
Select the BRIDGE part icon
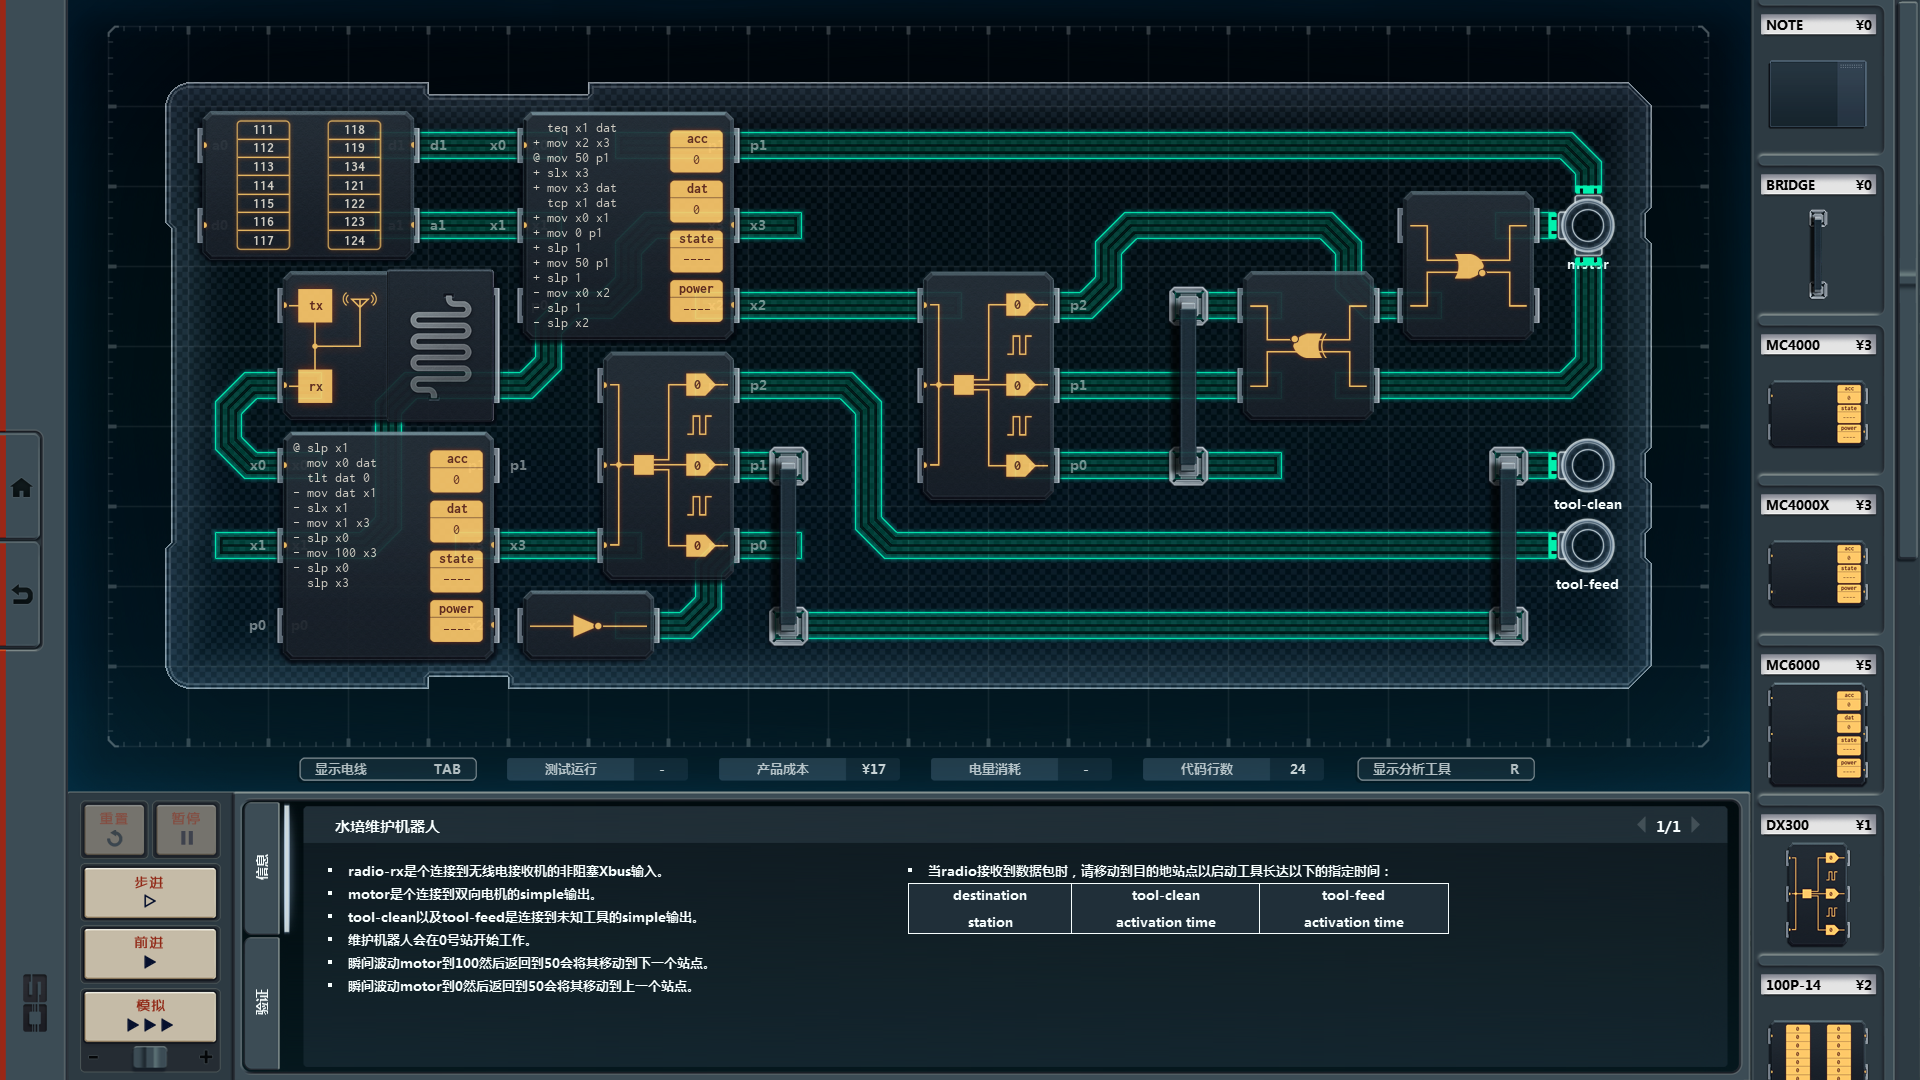(1817, 254)
